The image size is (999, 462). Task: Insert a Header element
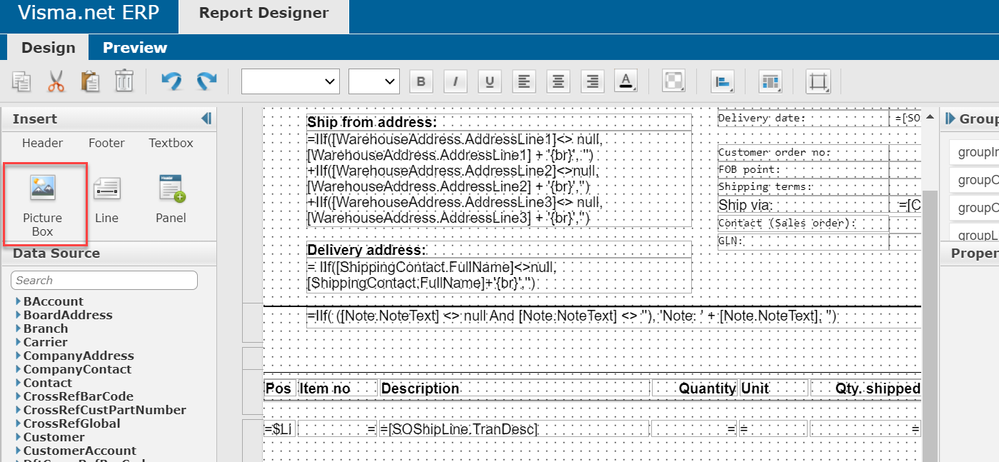(43, 143)
